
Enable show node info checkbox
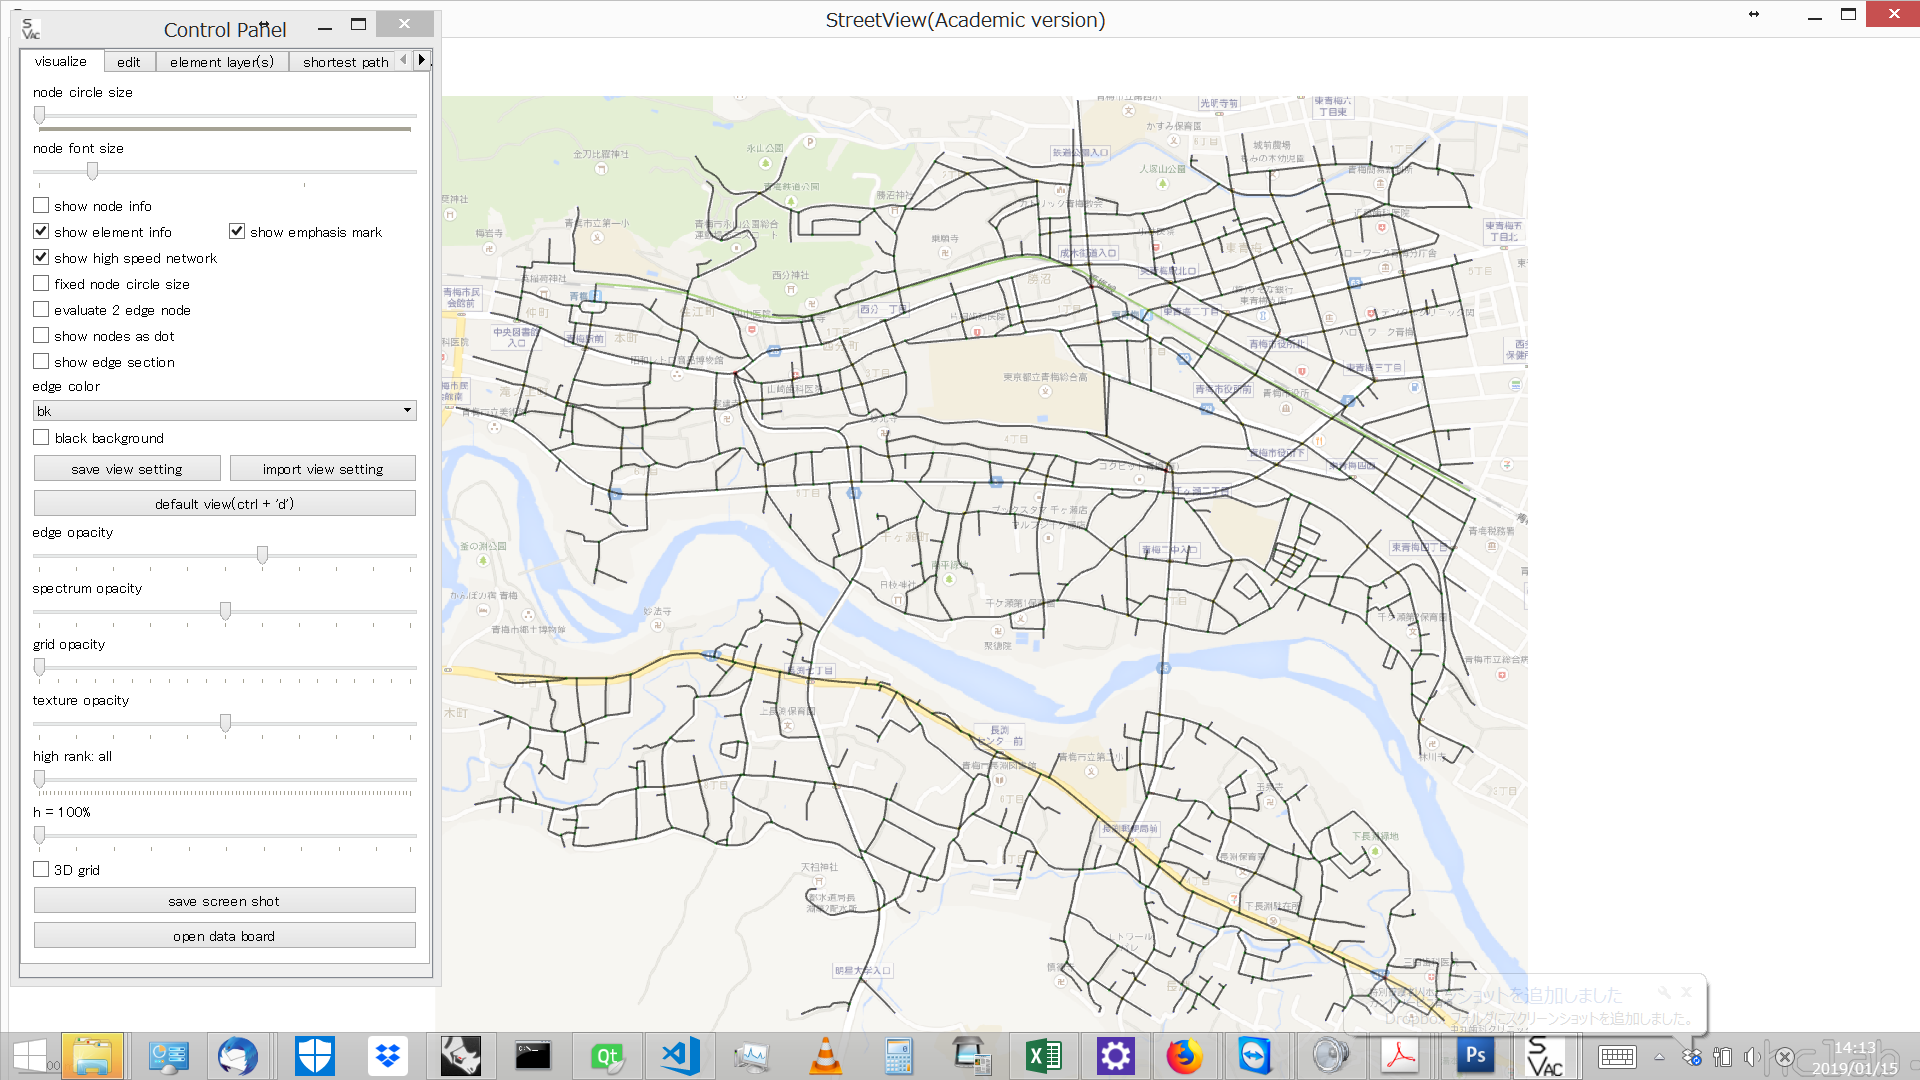(41, 206)
